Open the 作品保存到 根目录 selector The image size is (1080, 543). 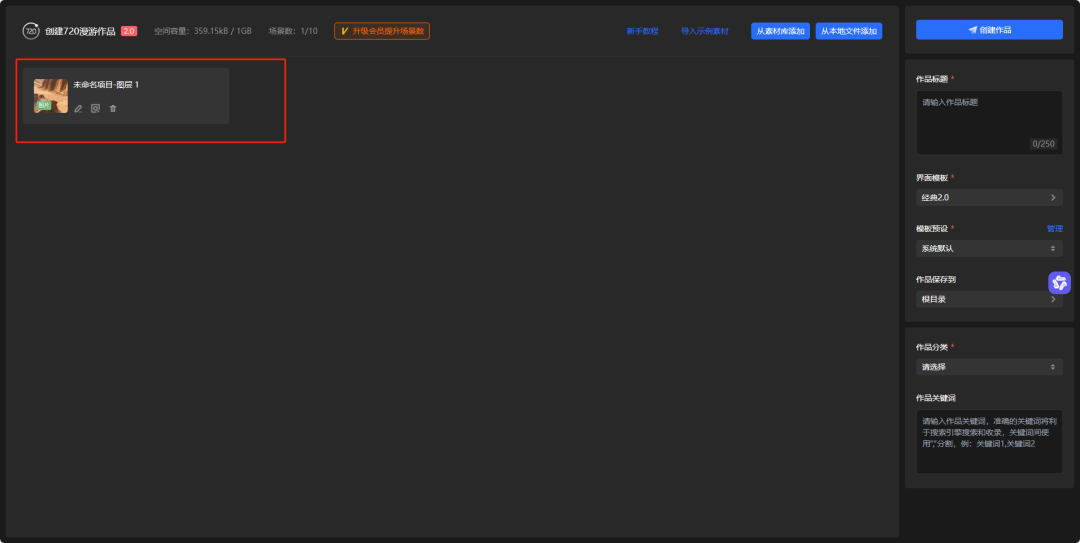pyautogui.click(x=989, y=299)
